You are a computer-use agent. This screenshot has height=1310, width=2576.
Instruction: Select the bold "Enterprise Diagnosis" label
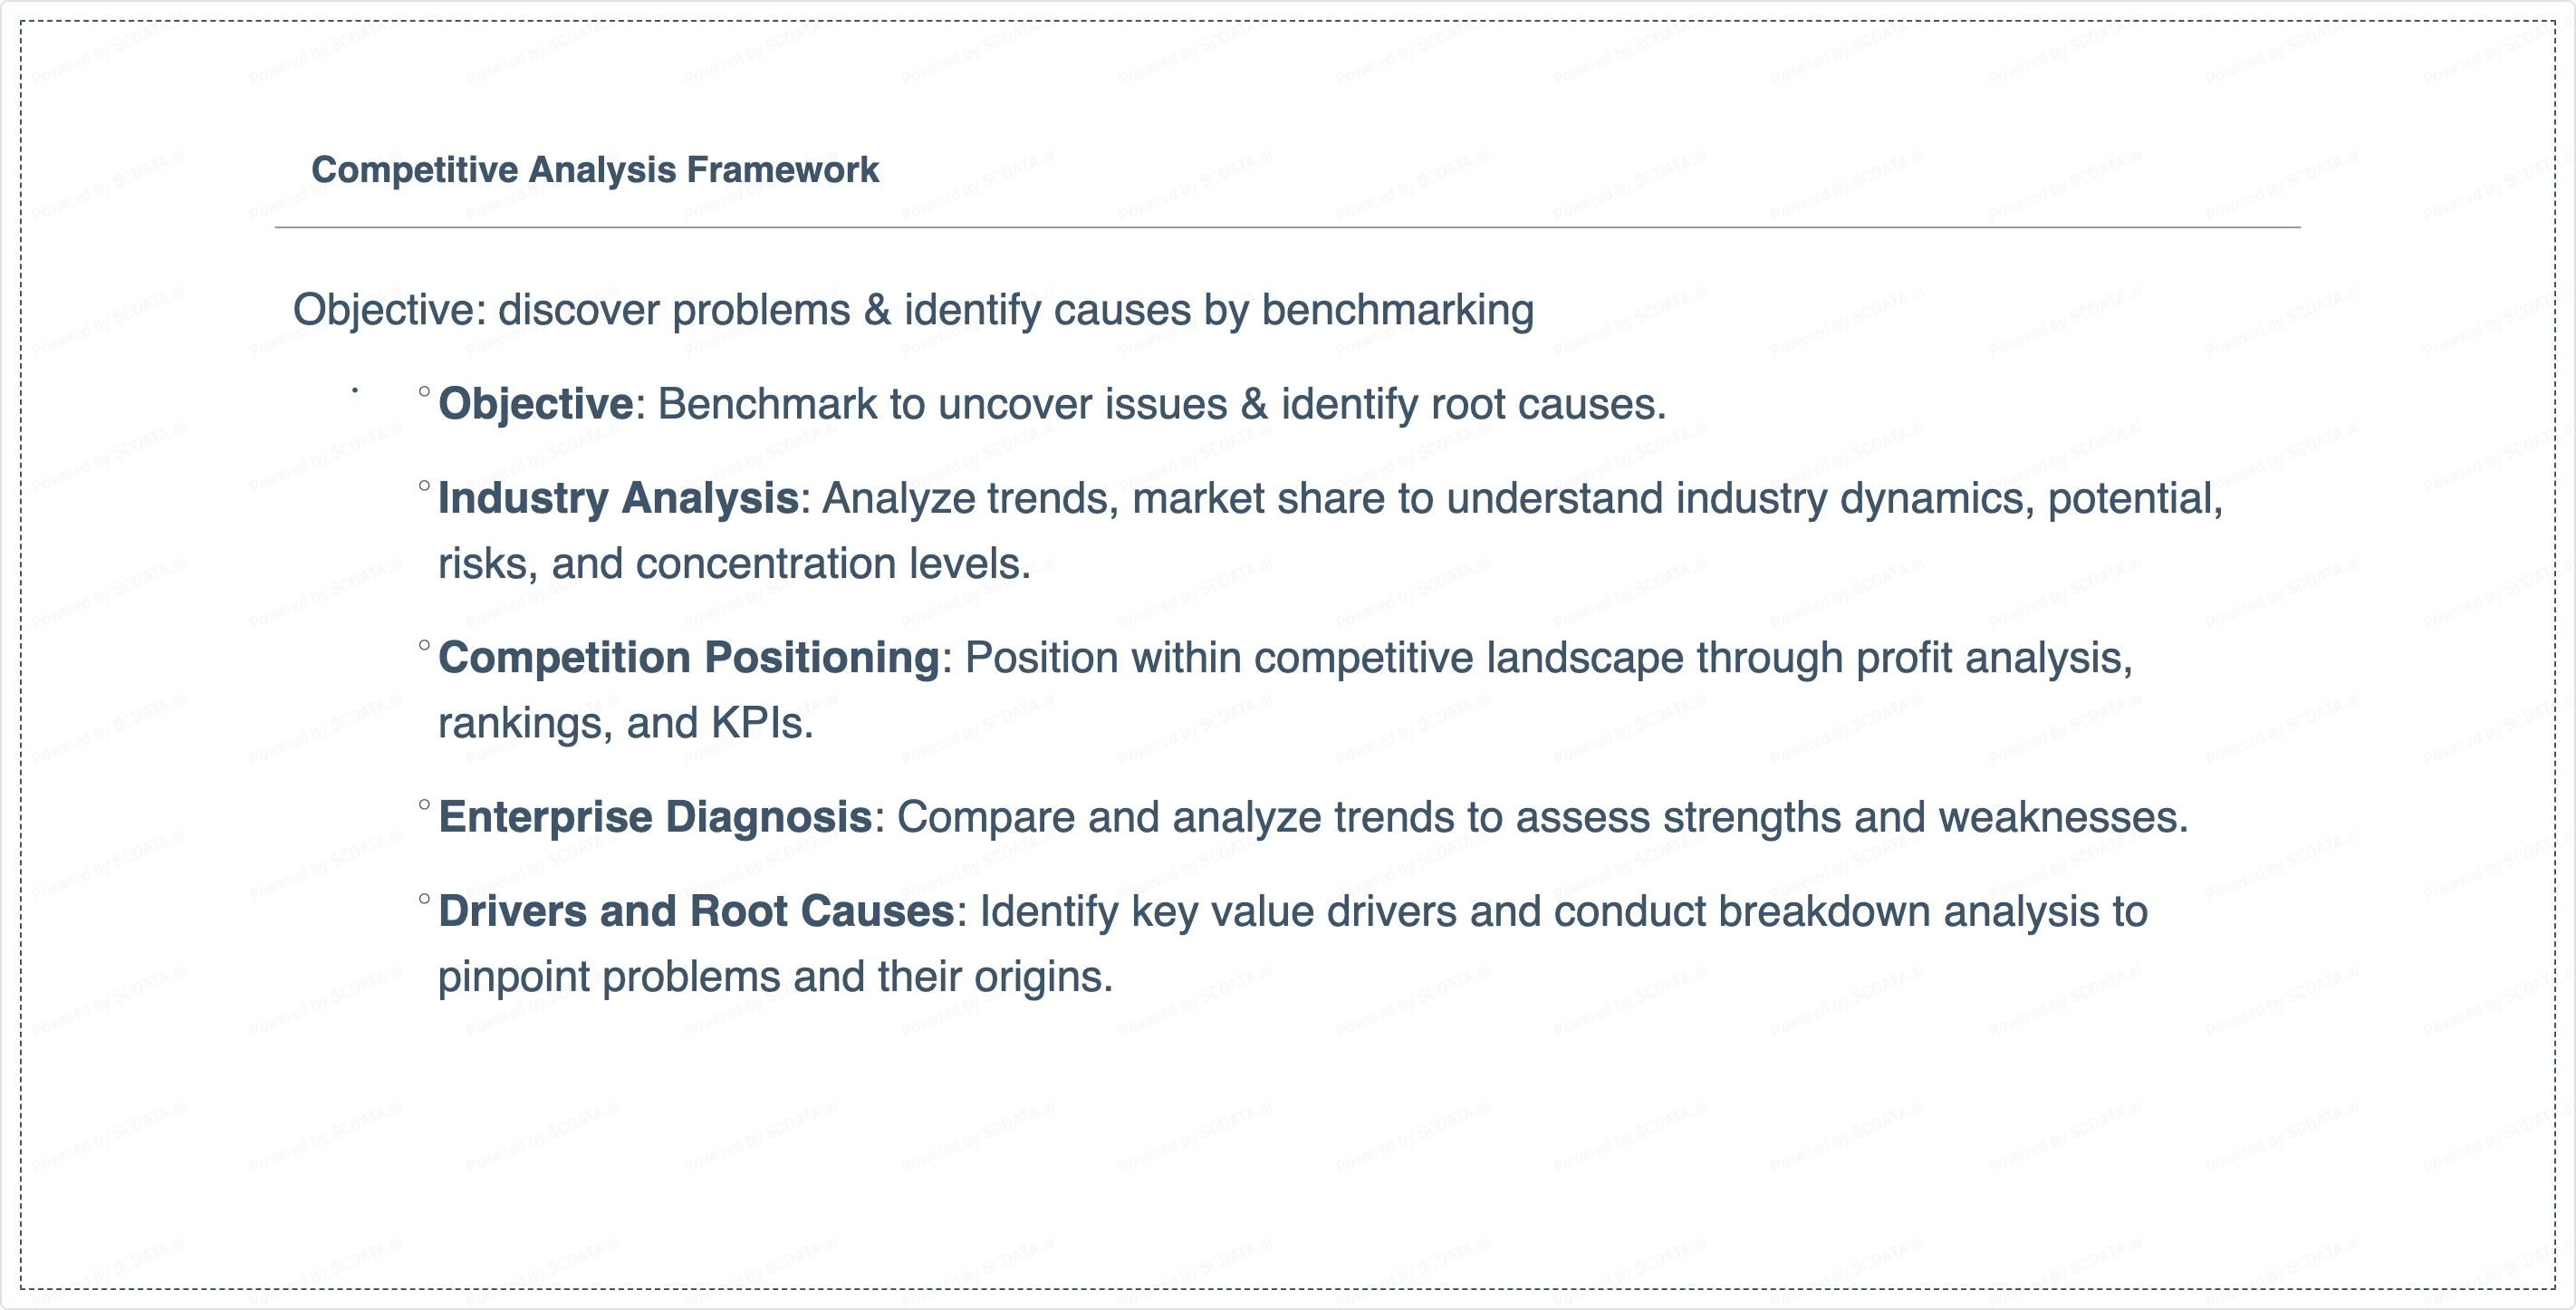click(655, 817)
